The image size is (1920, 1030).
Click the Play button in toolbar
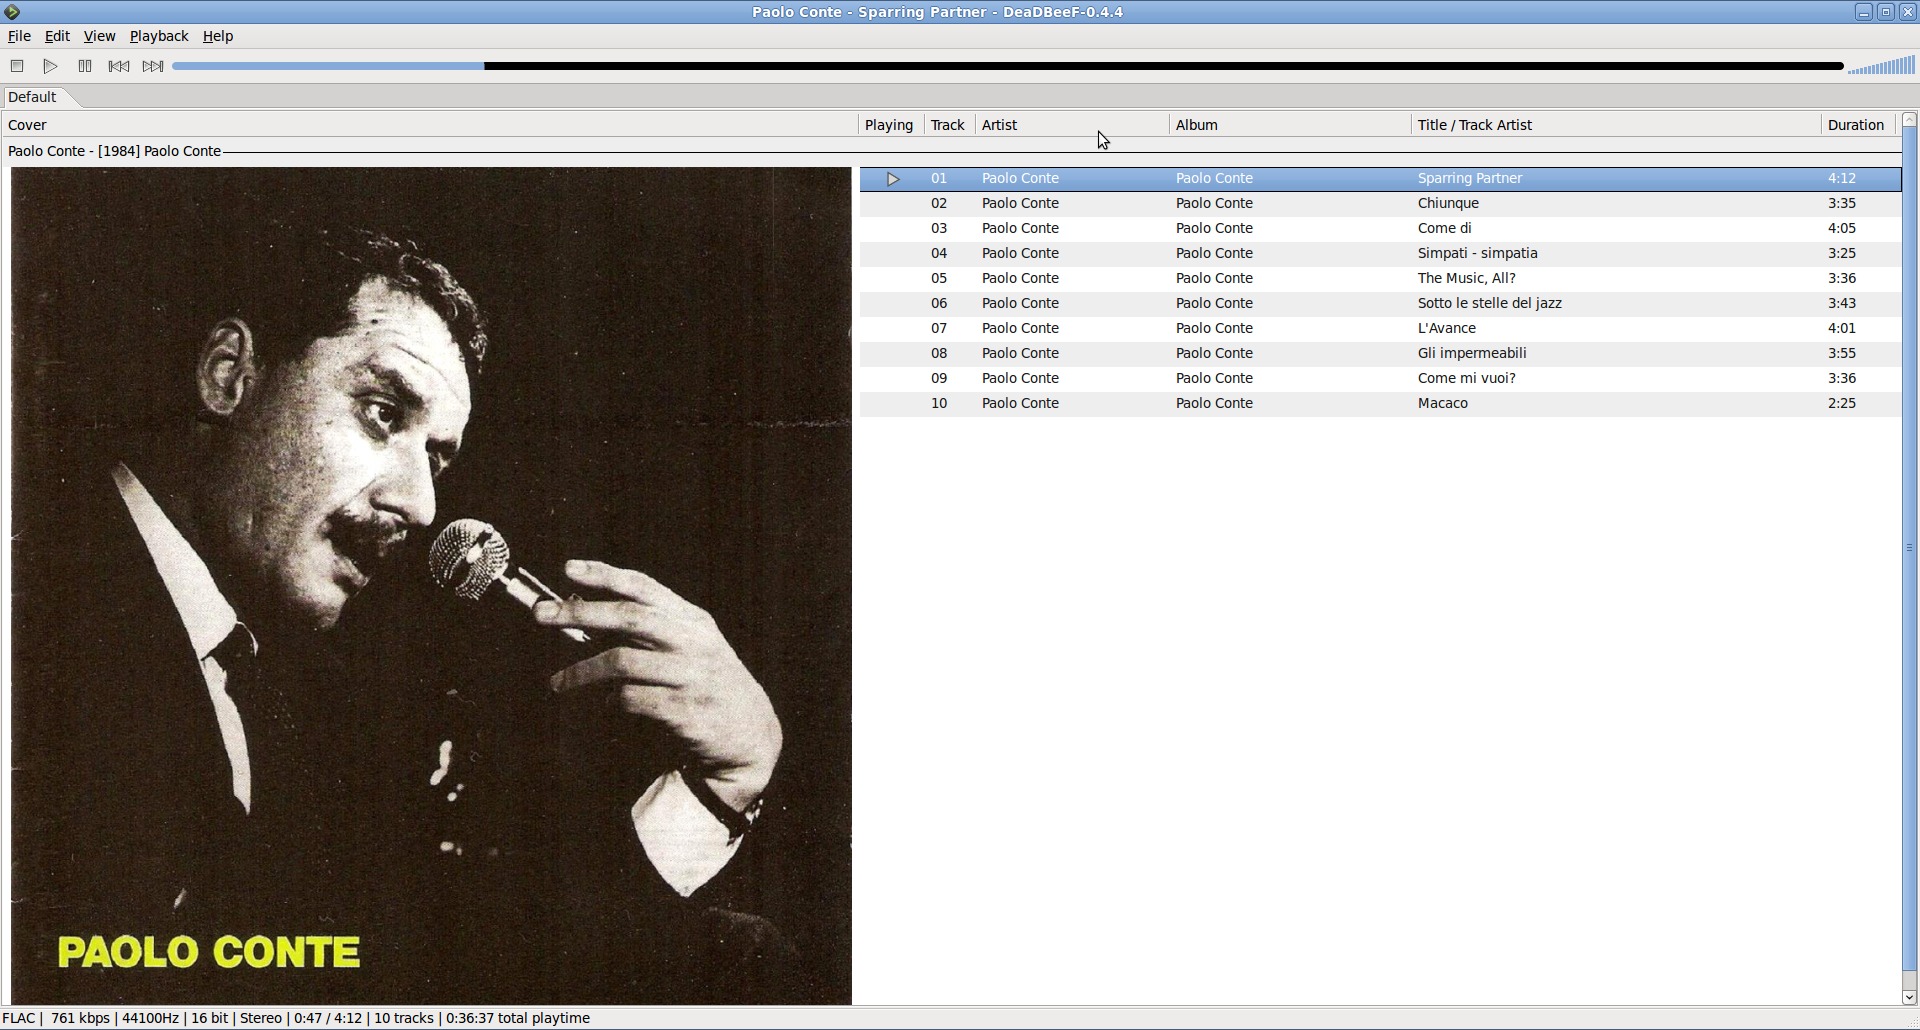[x=50, y=66]
